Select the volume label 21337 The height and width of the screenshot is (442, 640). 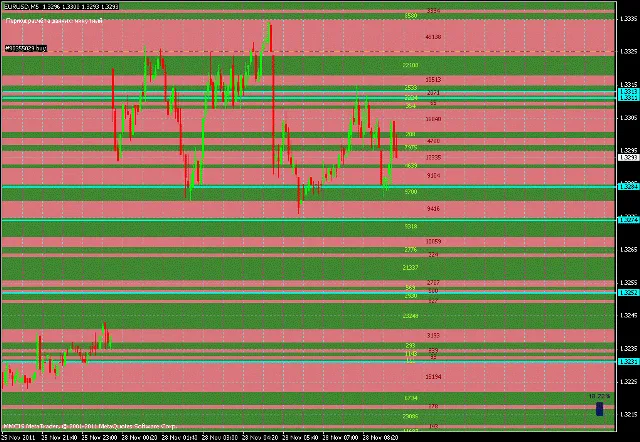coord(409,268)
